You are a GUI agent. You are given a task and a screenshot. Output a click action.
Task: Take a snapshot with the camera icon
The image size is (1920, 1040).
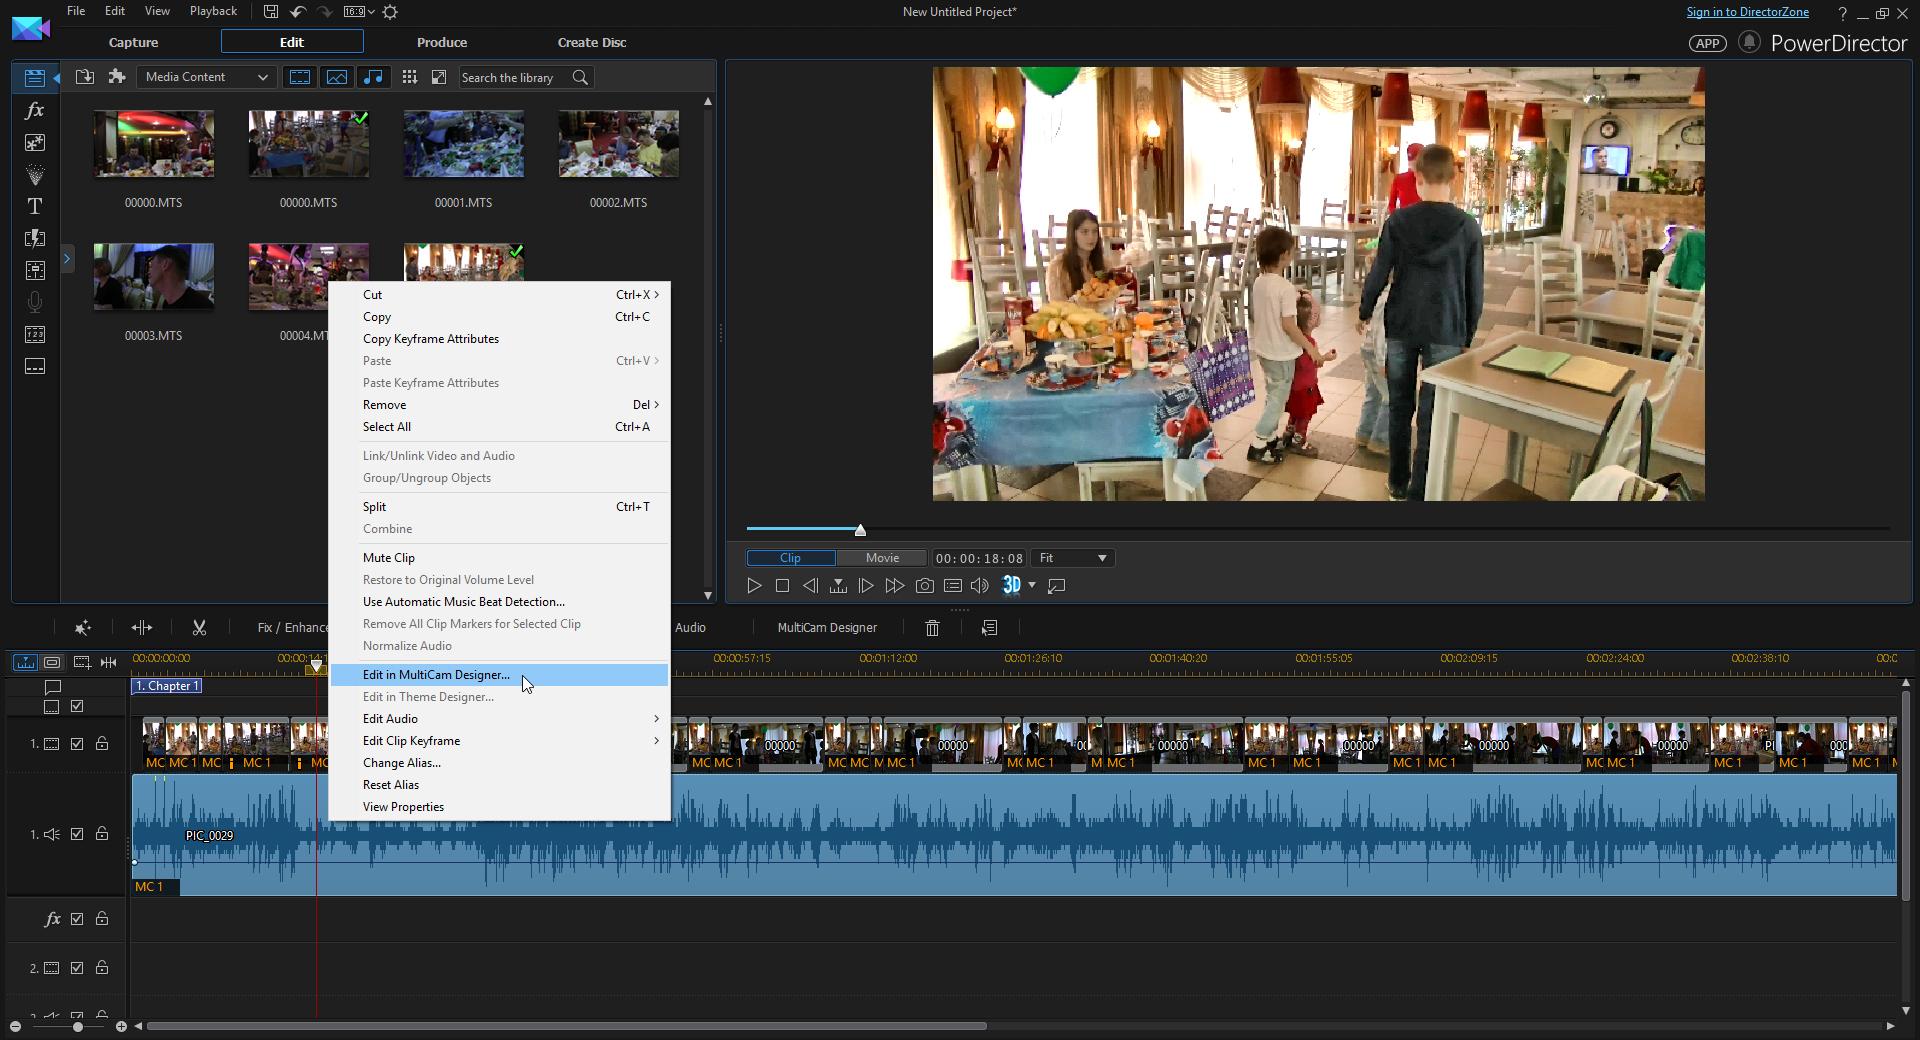pyautogui.click(x=925, y=586)
